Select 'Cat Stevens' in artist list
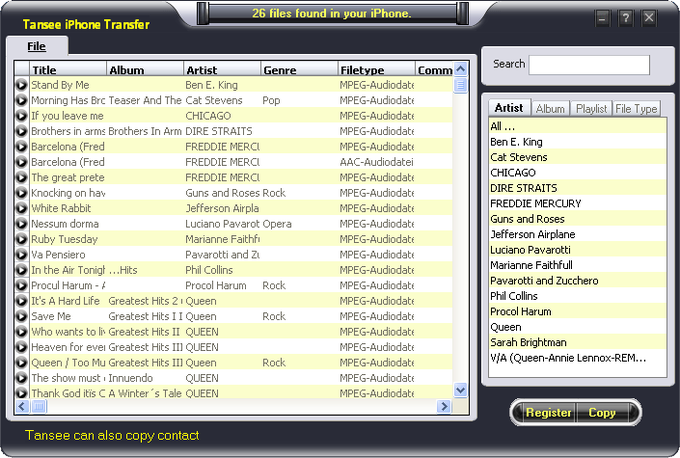This screenshot has width=680, height=458. [x=577, y=157]
